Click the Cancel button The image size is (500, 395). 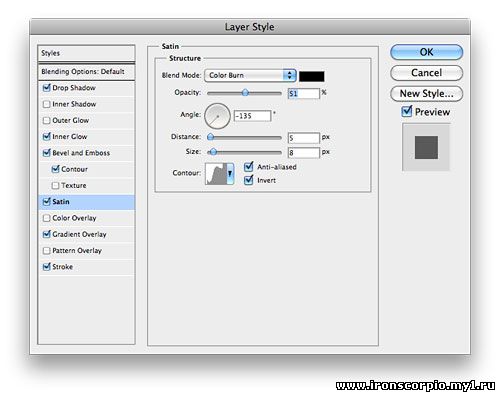click(426, 73)
